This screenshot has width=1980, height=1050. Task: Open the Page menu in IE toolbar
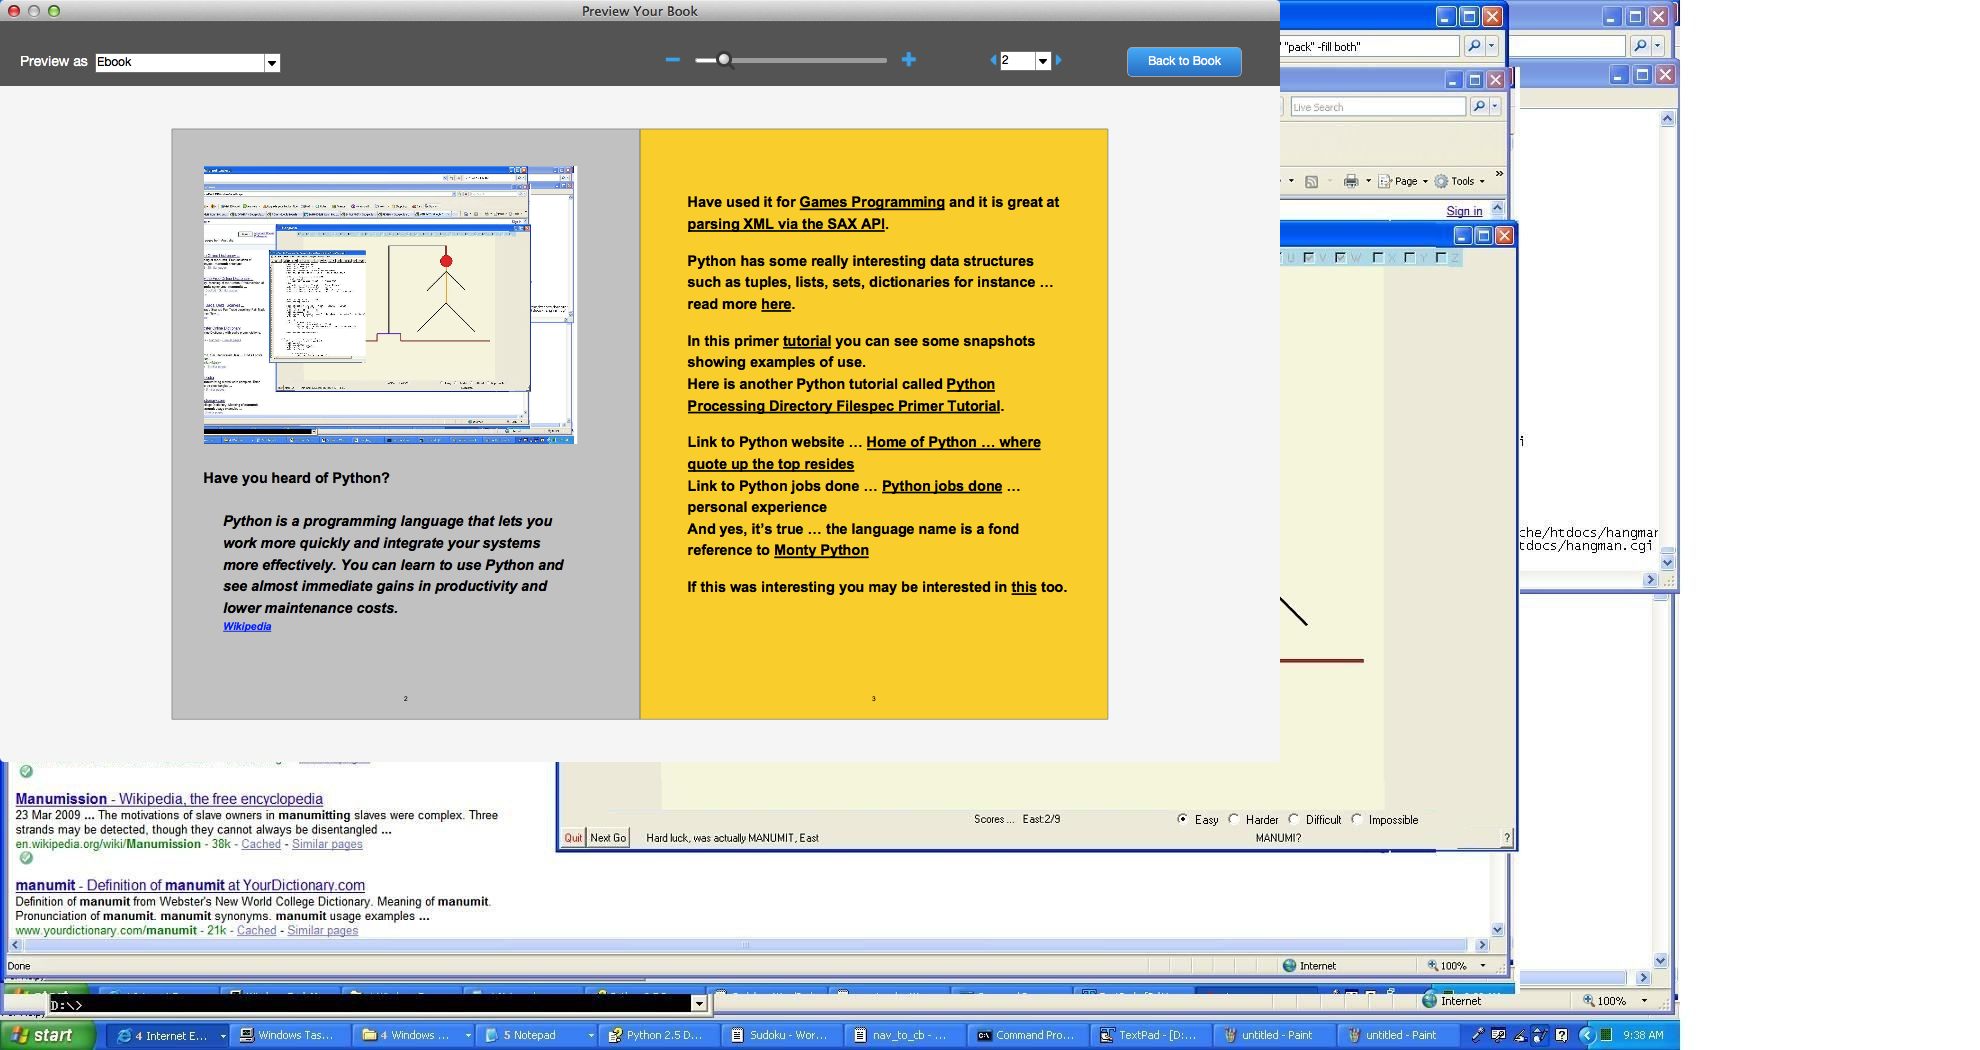1403,181
